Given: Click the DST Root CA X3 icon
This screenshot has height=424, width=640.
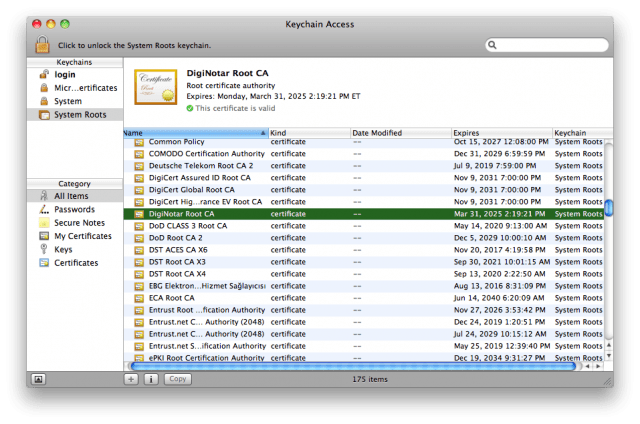Looking at the screenshot, I should 139,262.
